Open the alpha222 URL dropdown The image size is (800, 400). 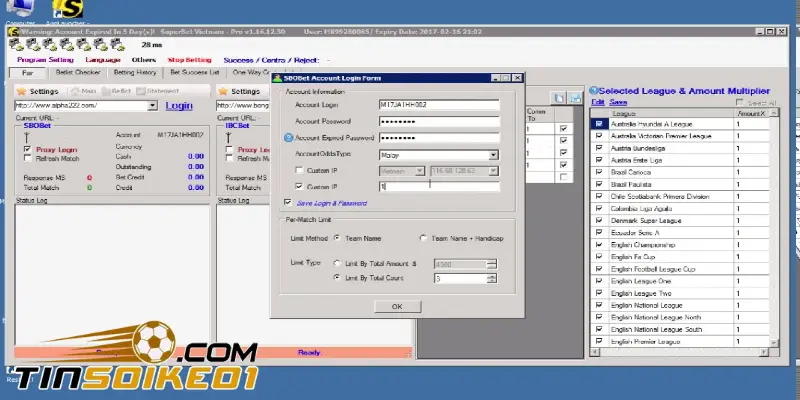point(152,105)
